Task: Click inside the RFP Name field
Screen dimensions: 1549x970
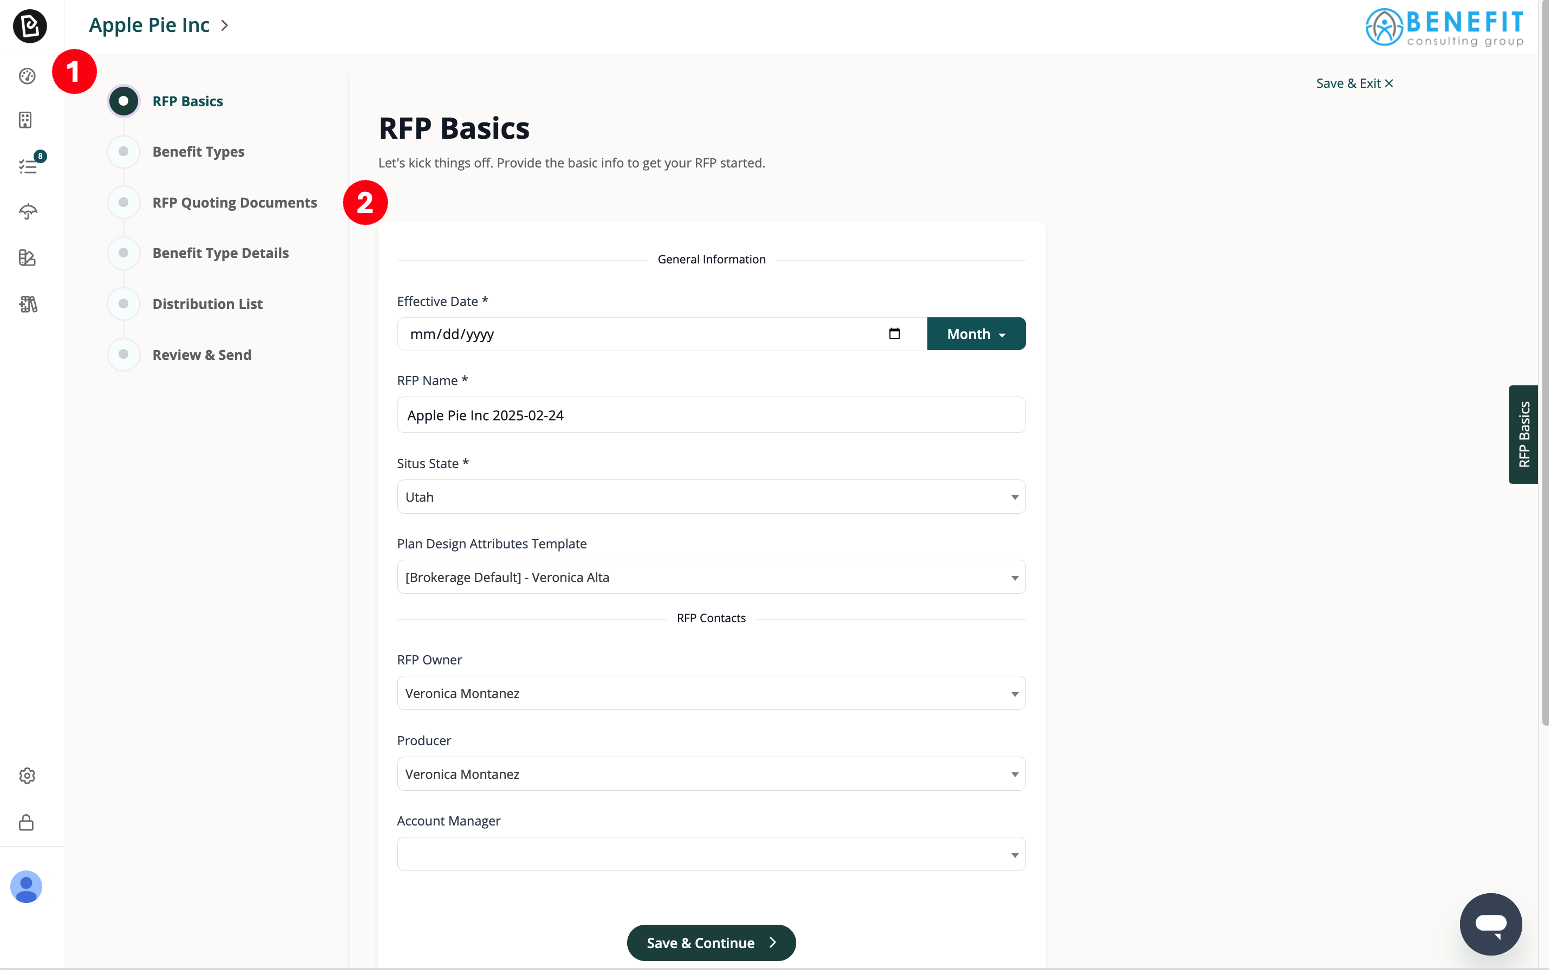Action: 711,414
